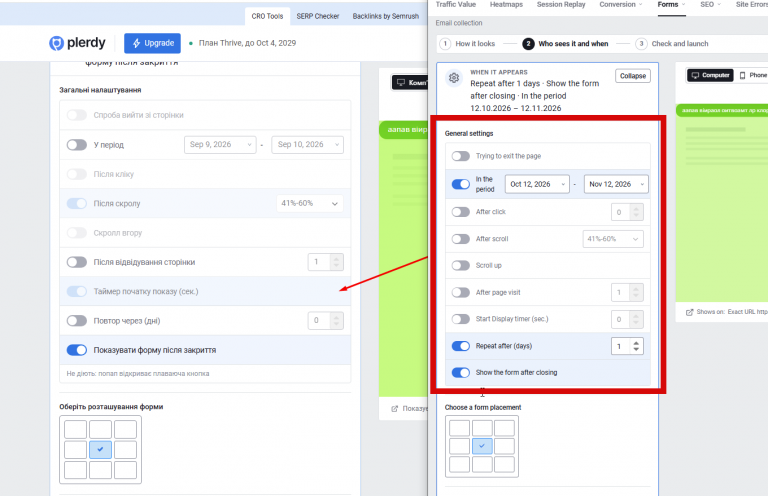Click the monitor icon in the left window preview
The height and width of the screenshot is (496, 768).
point(401,82)
